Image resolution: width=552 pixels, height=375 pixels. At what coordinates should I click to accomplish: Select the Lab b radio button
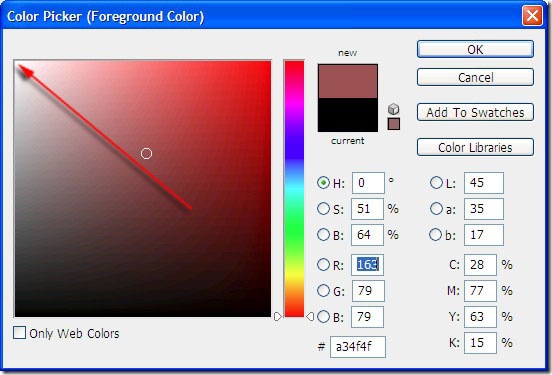[x=436, y=235]
